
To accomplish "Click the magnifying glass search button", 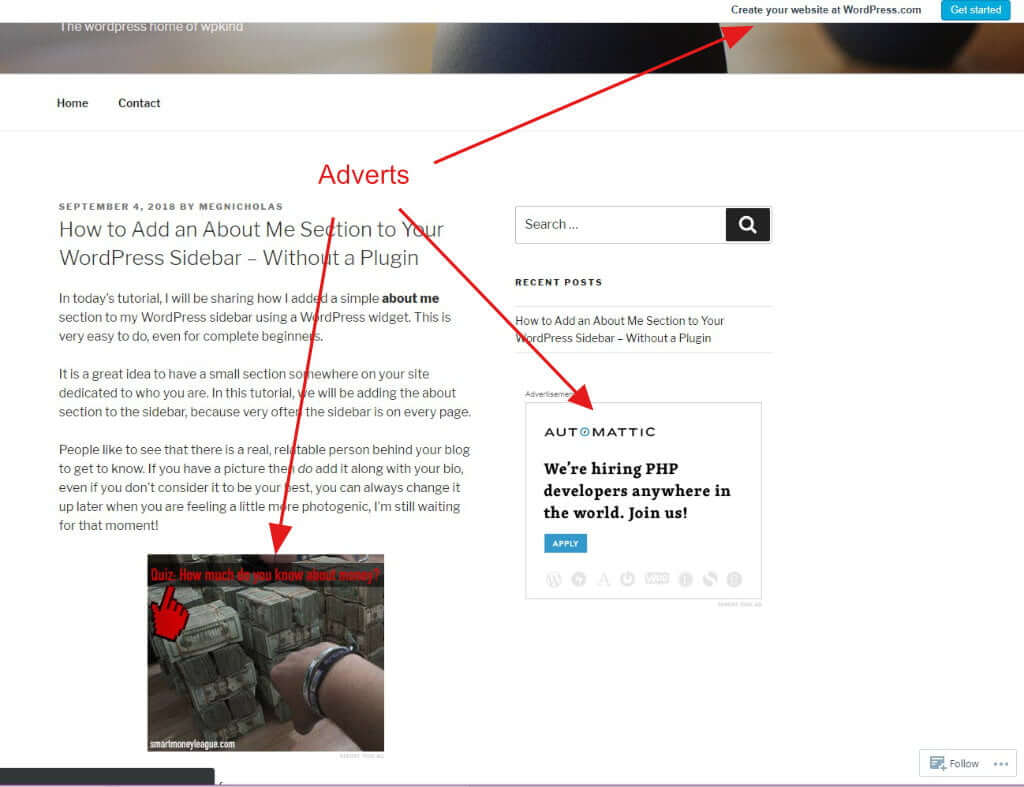I will click(747, 225).
